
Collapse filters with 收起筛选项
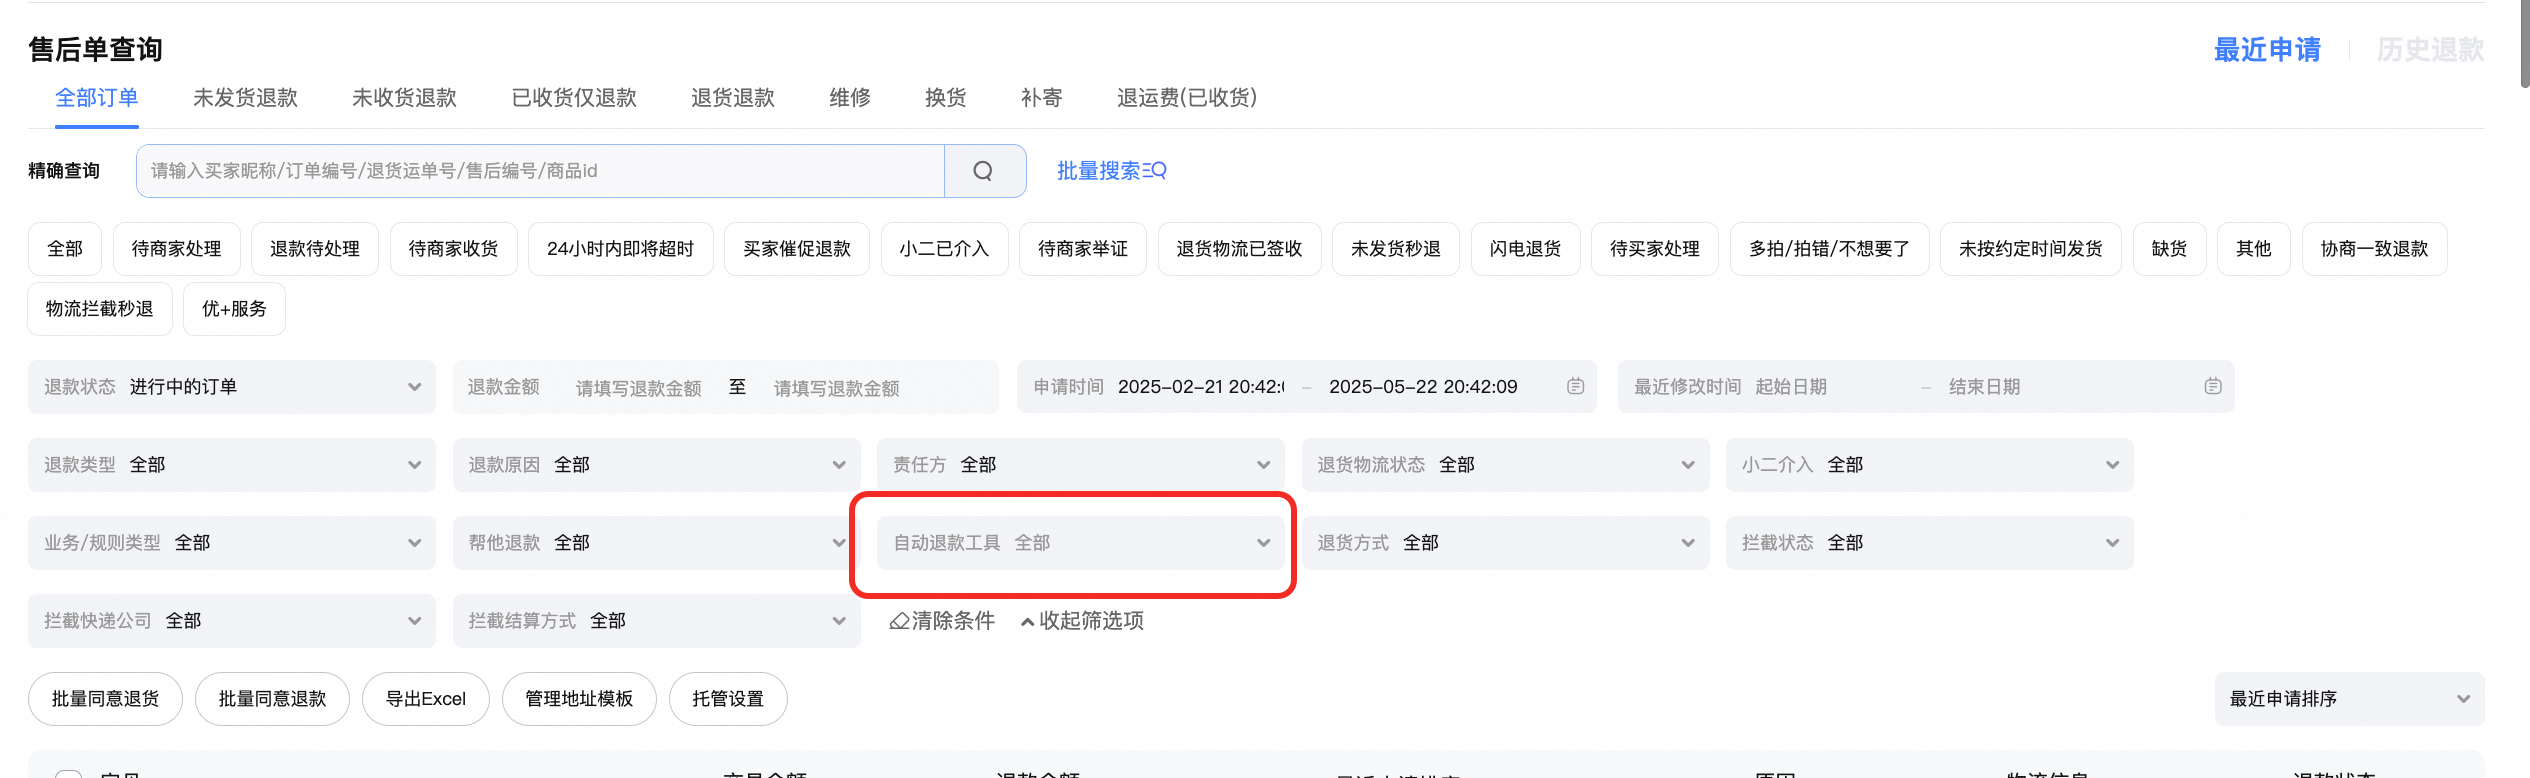tap(1082, 621)
